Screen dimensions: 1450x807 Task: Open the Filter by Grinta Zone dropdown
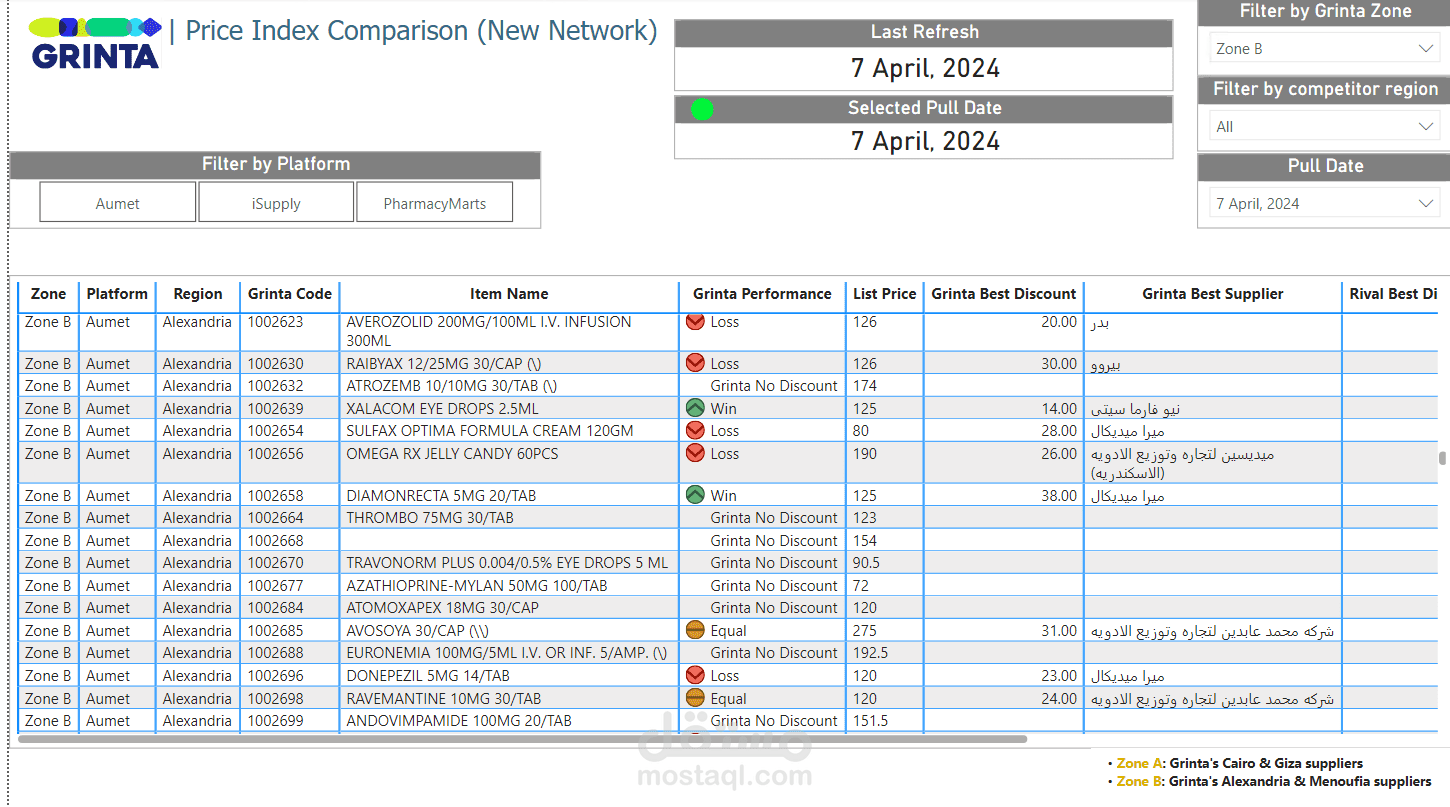coord(1325,48)
